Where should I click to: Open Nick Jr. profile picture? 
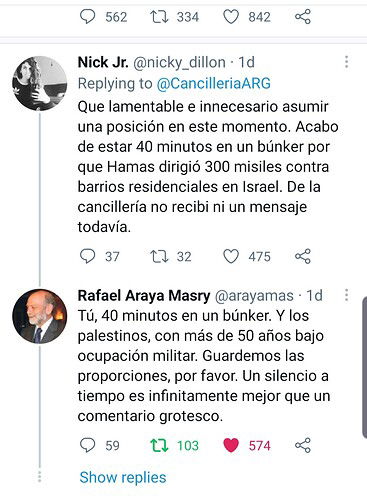pos(40,83)
